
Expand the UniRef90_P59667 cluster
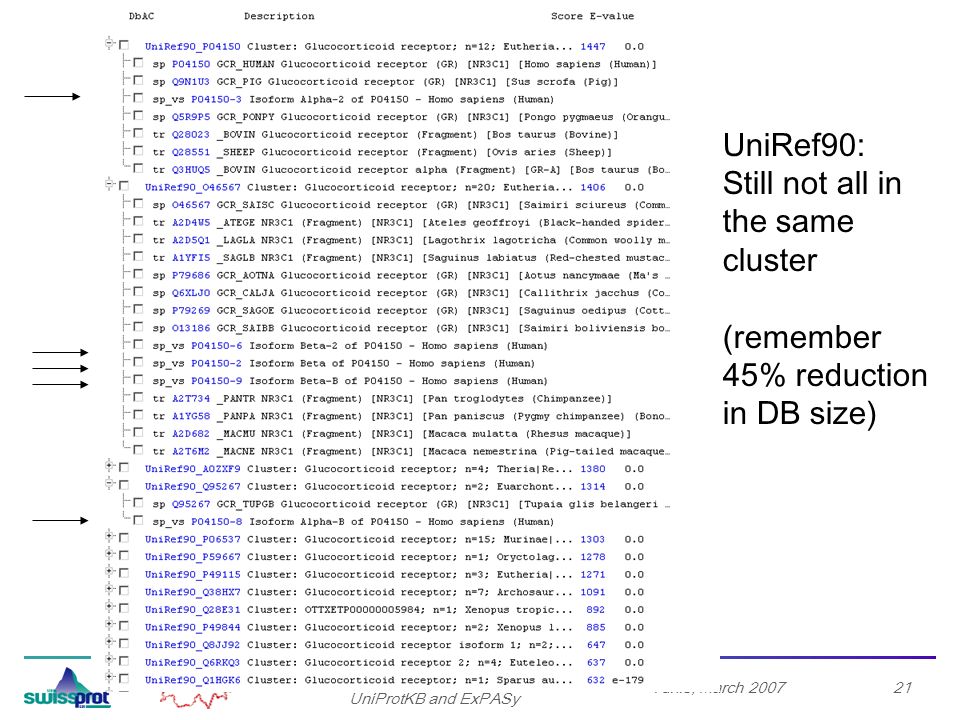coord(110,554)
